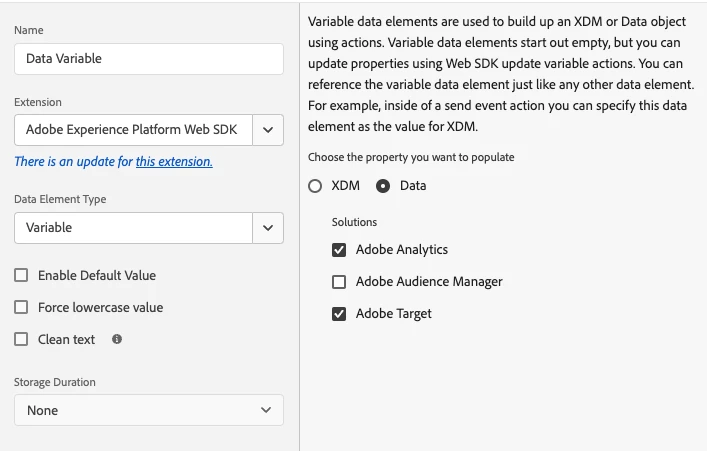Enable the Default Value checkbox
The image size is (707, 451).
21,276
